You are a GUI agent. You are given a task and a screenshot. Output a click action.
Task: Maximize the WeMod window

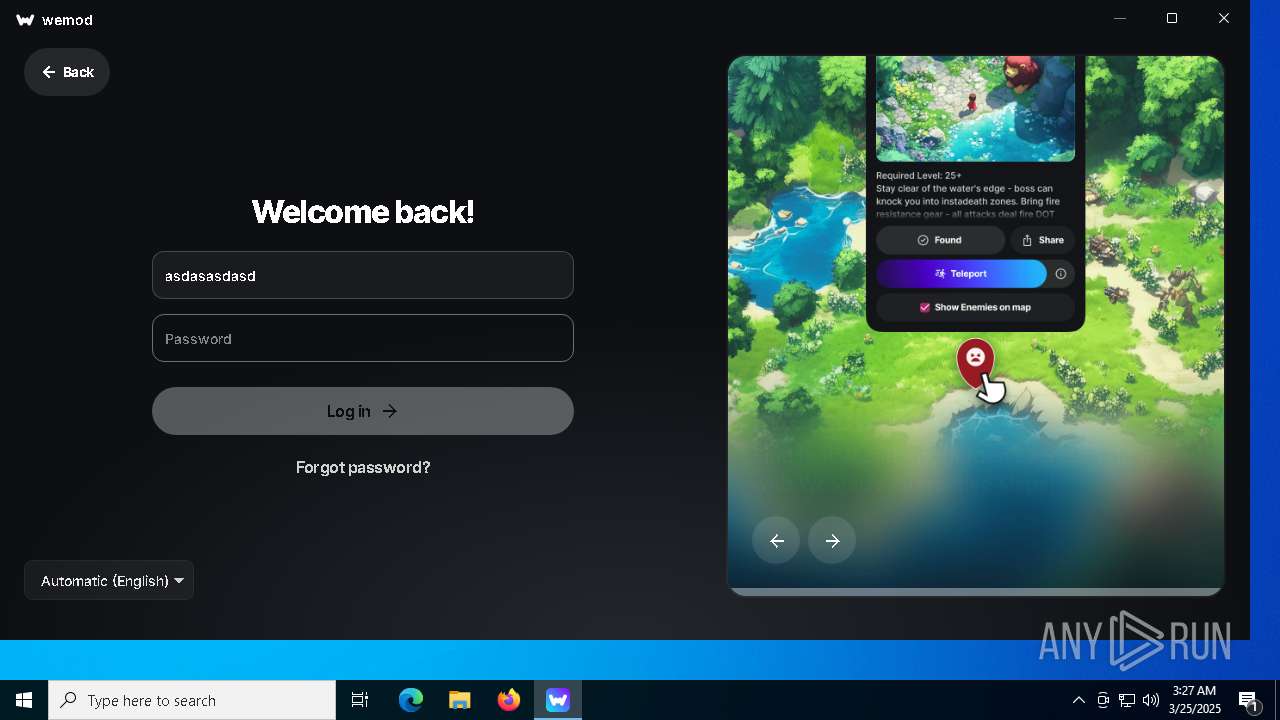[x=1172, y=18]
